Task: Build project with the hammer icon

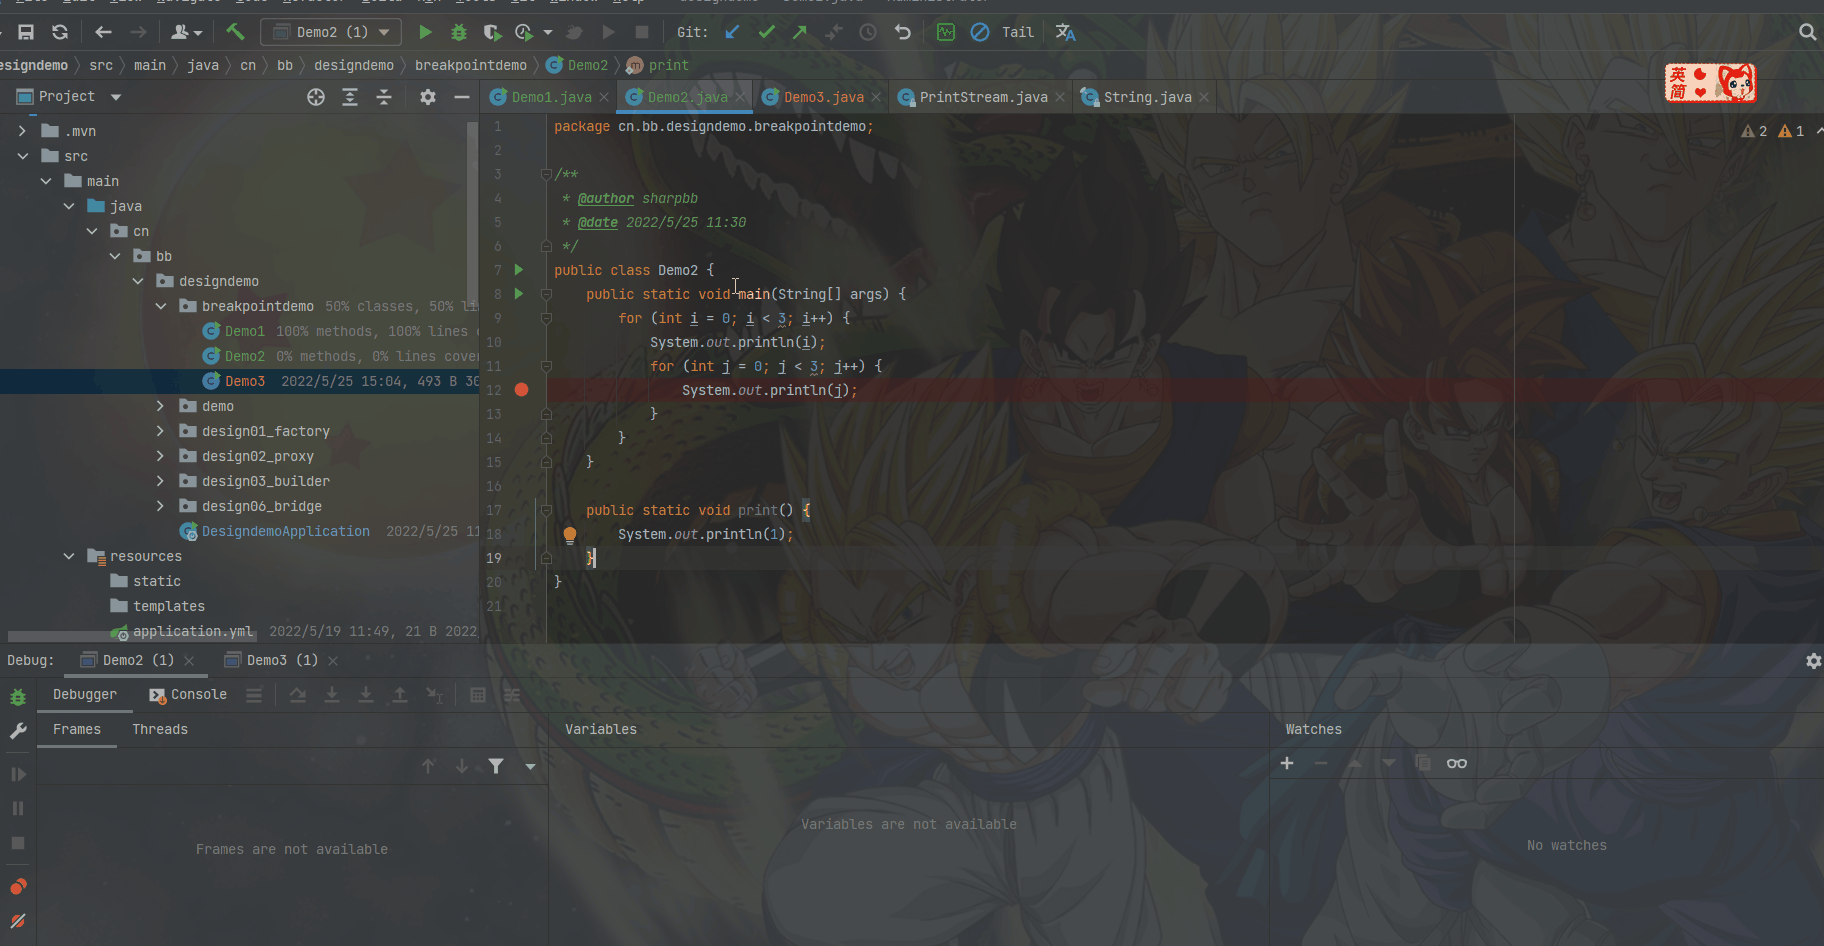Action: [235, 32]
